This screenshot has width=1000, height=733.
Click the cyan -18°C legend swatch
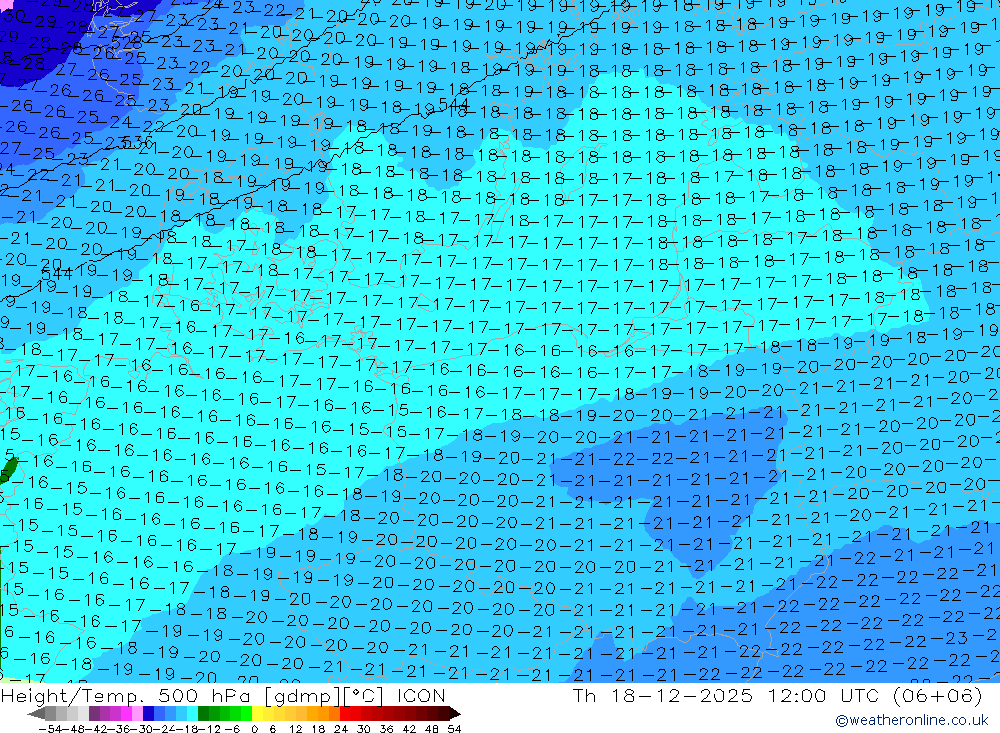click(x=193, y=713)
